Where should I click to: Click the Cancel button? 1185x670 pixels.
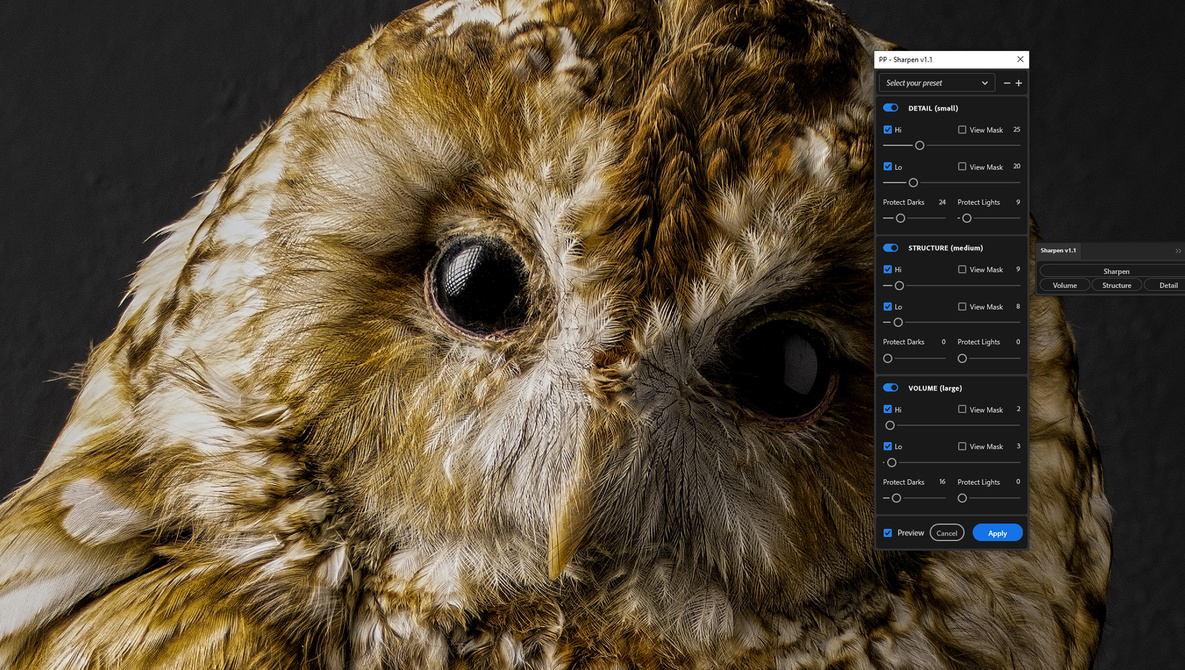coord(947,533)
